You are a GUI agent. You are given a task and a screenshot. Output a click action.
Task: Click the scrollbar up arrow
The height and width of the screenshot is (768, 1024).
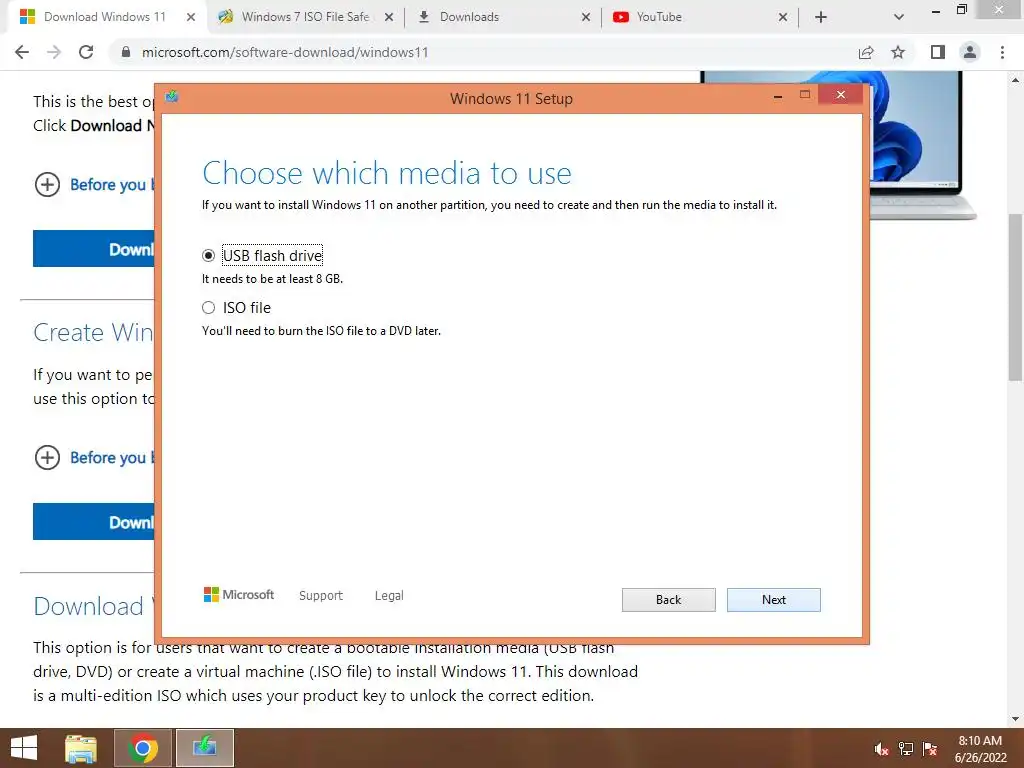[1016, 80]
